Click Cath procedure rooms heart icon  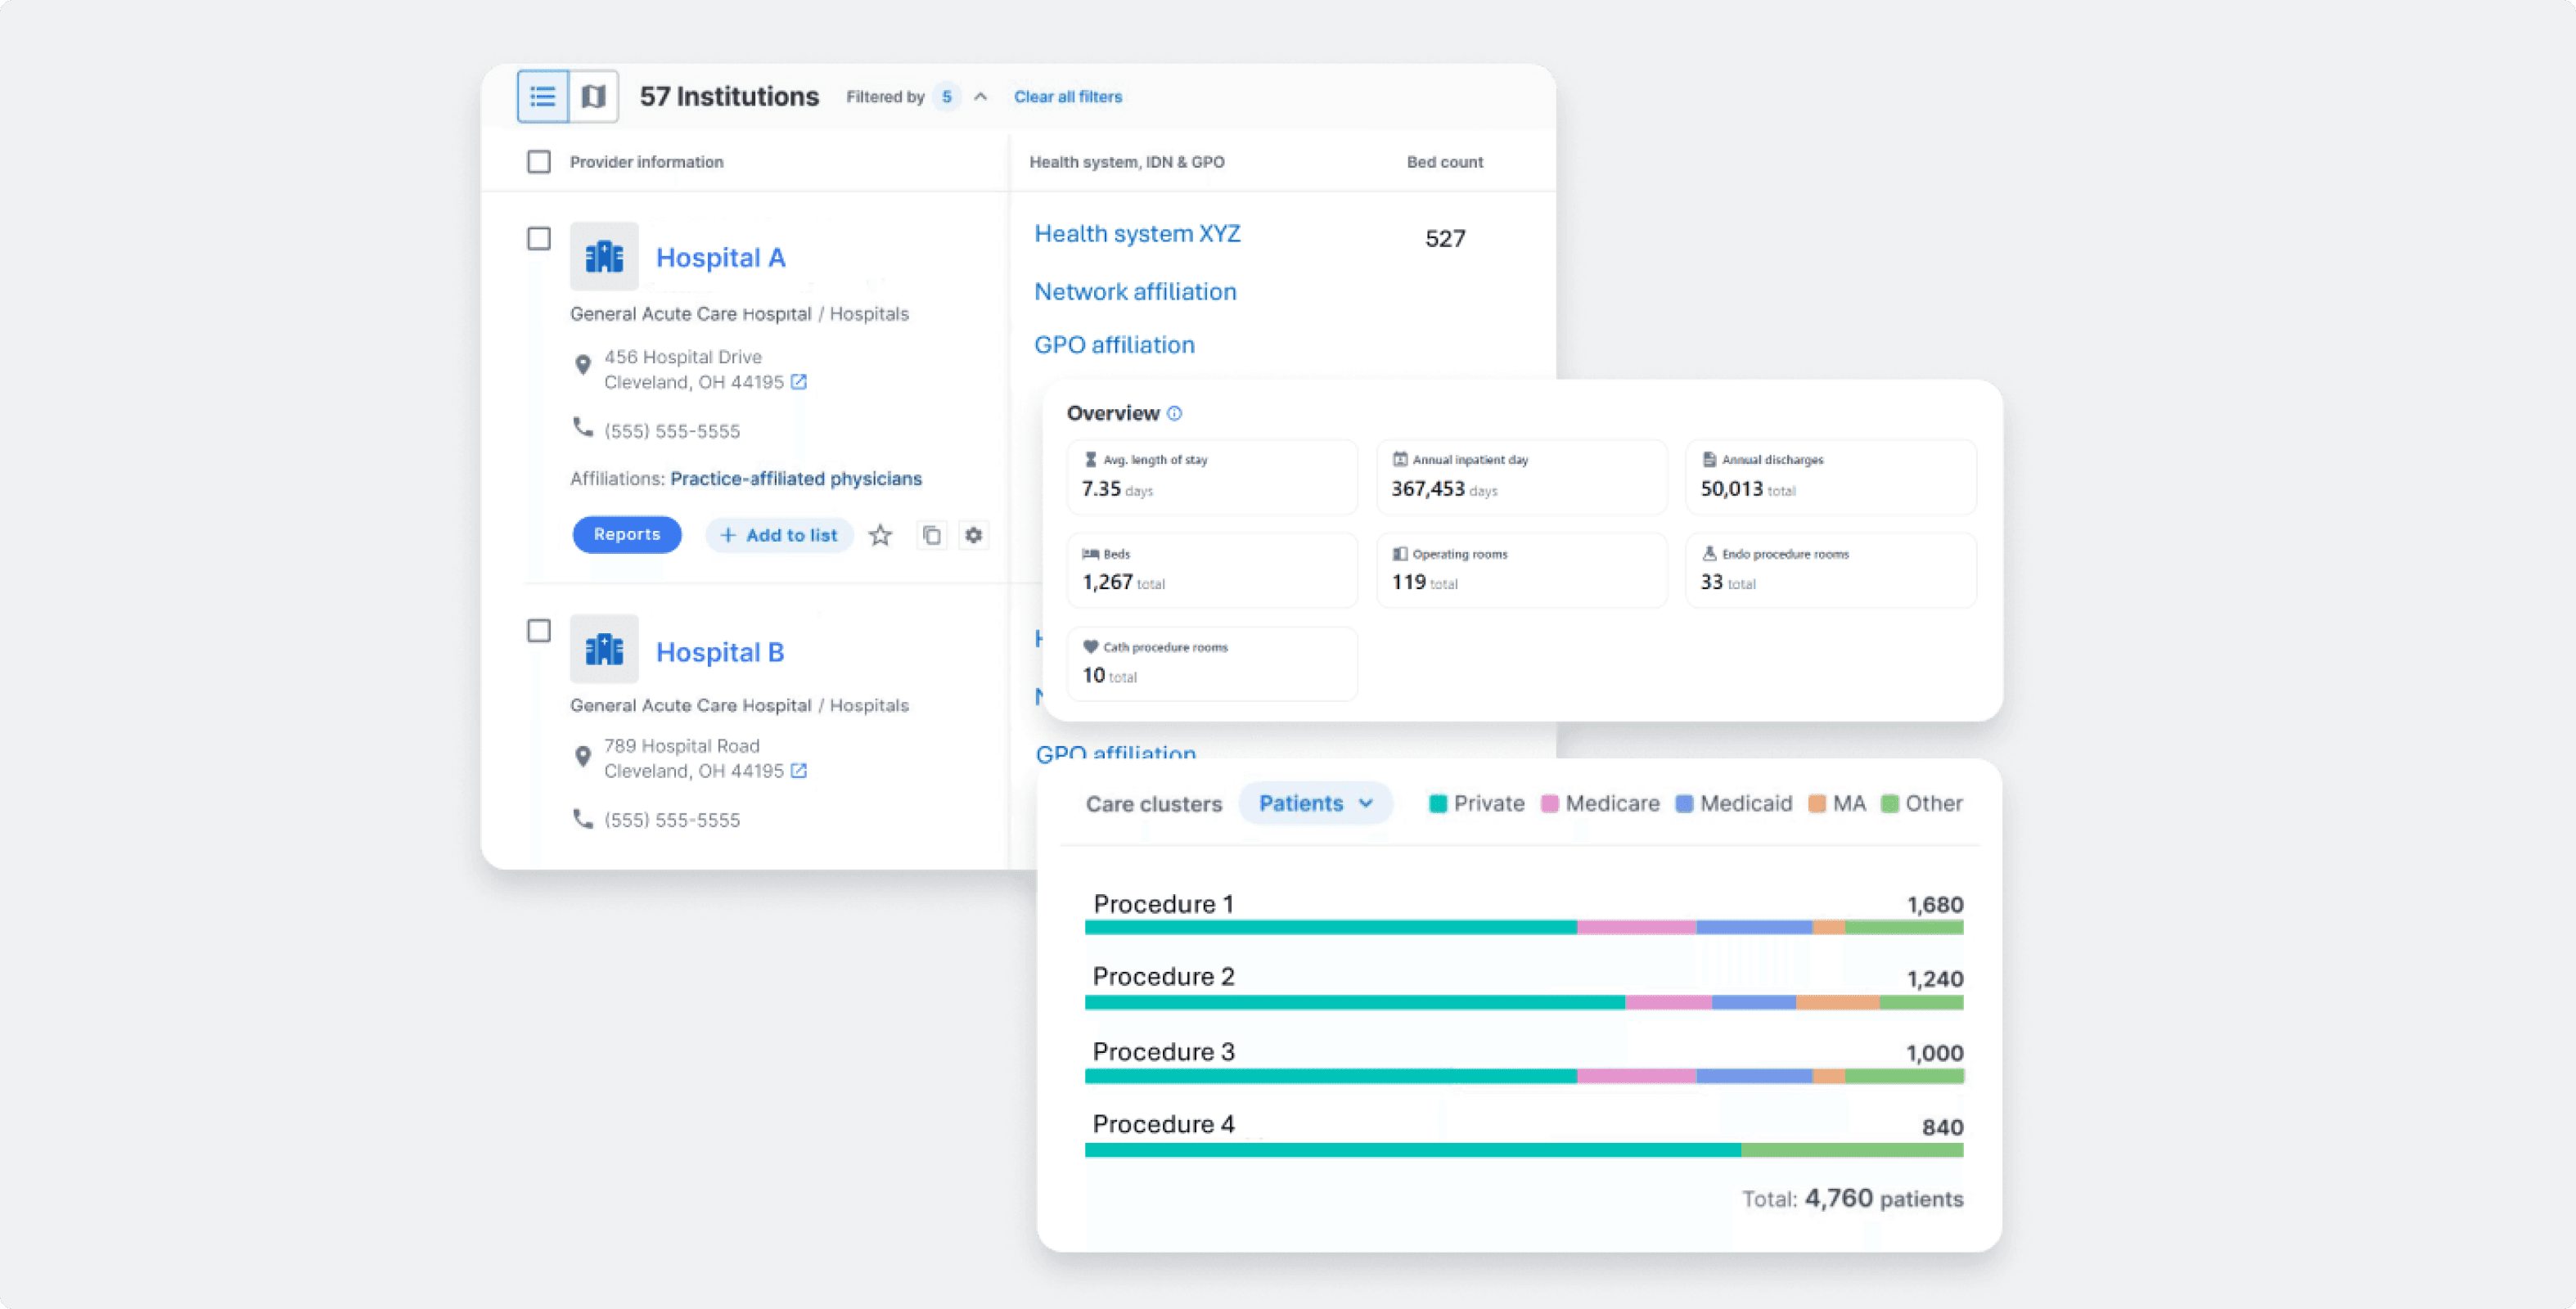[x=1090, y=647]
